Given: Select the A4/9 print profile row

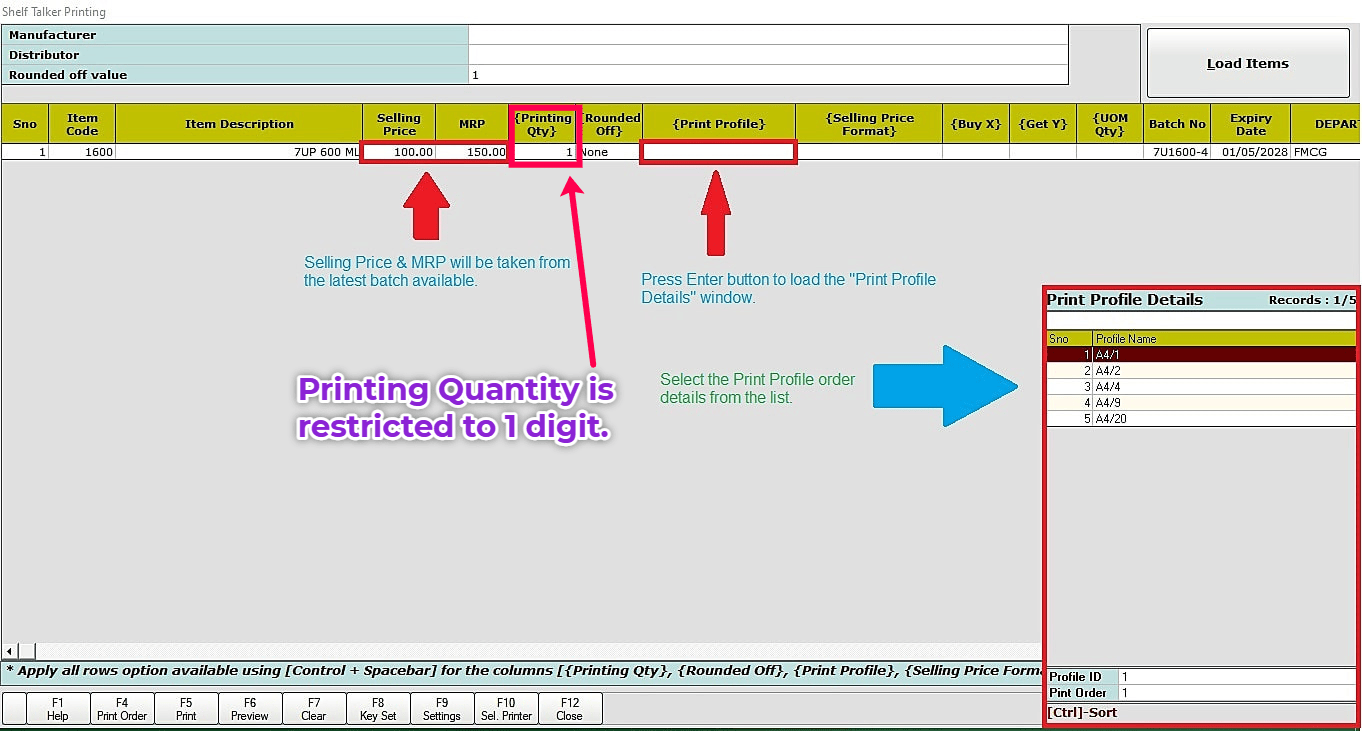Looking at the screenshot, I should 1201,402.
